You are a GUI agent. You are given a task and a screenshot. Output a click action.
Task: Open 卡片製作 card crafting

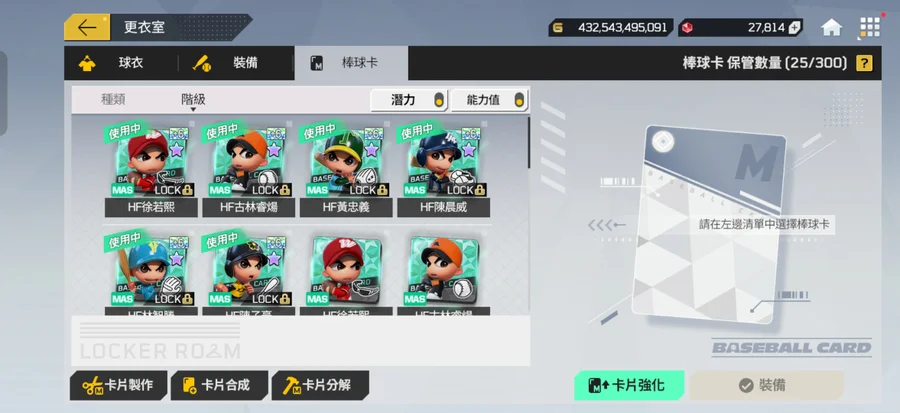(119, 385)
